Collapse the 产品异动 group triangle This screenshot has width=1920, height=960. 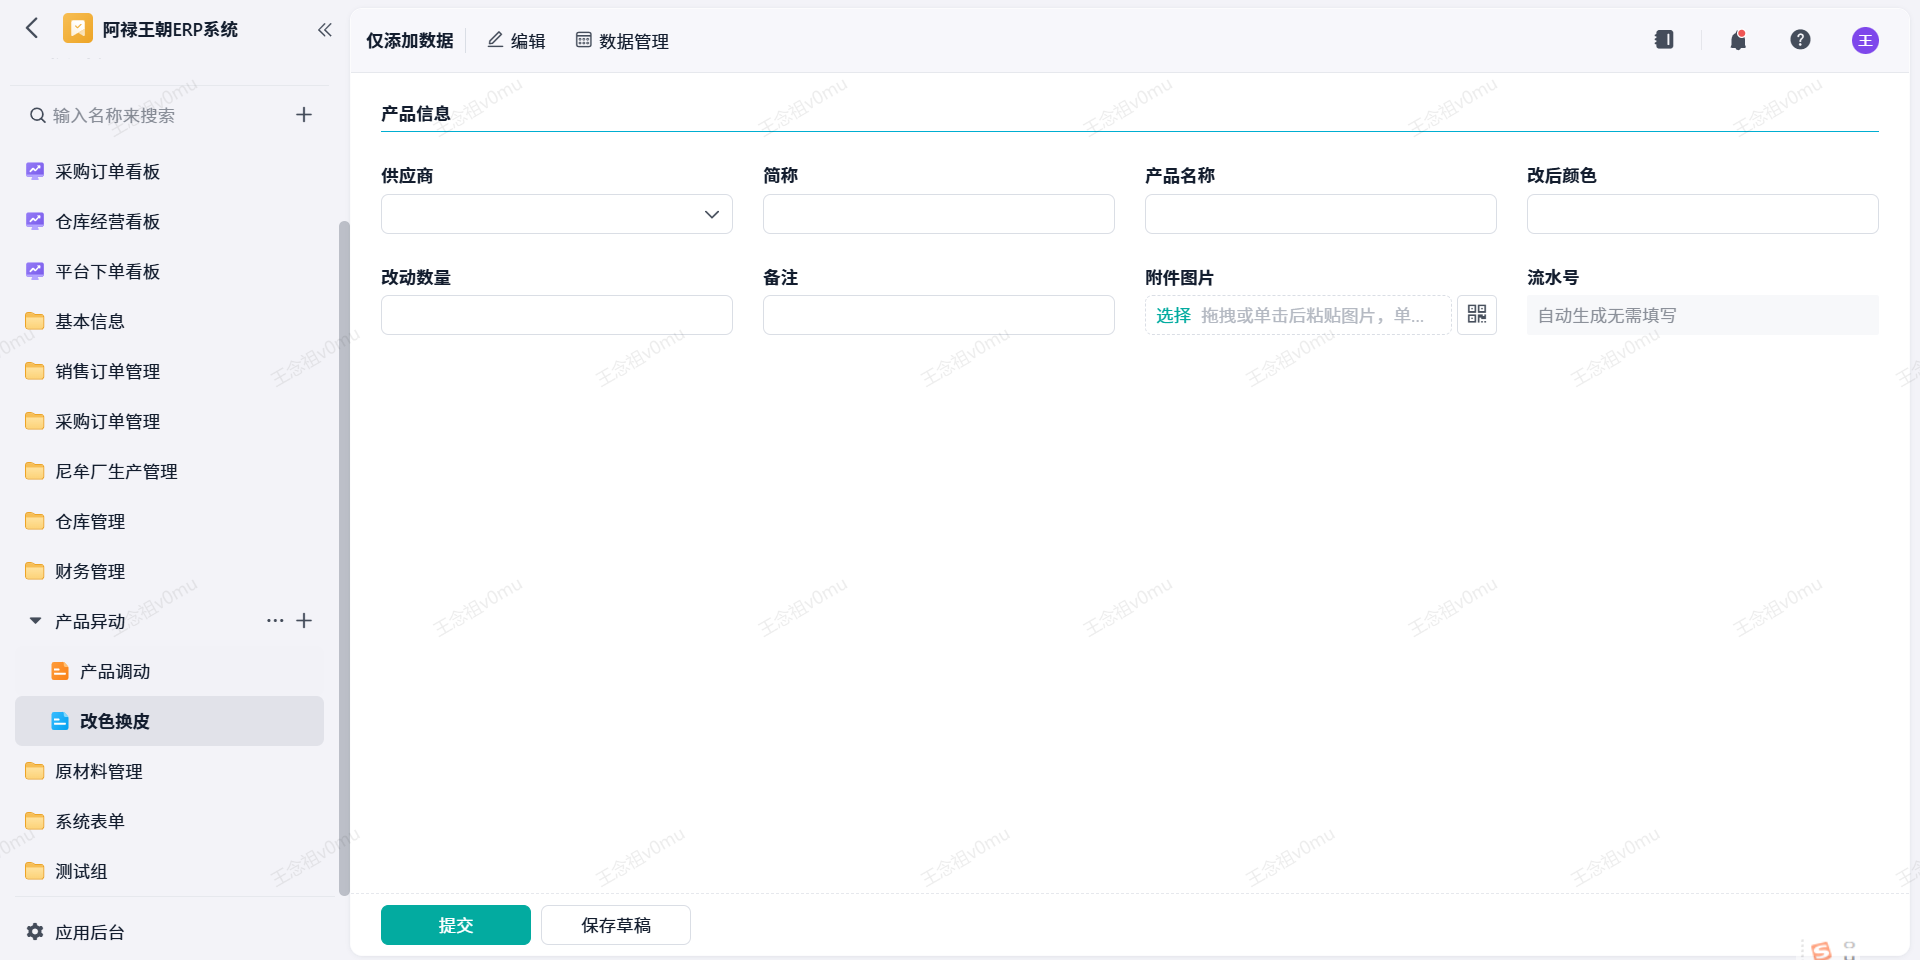click(35, 621)
